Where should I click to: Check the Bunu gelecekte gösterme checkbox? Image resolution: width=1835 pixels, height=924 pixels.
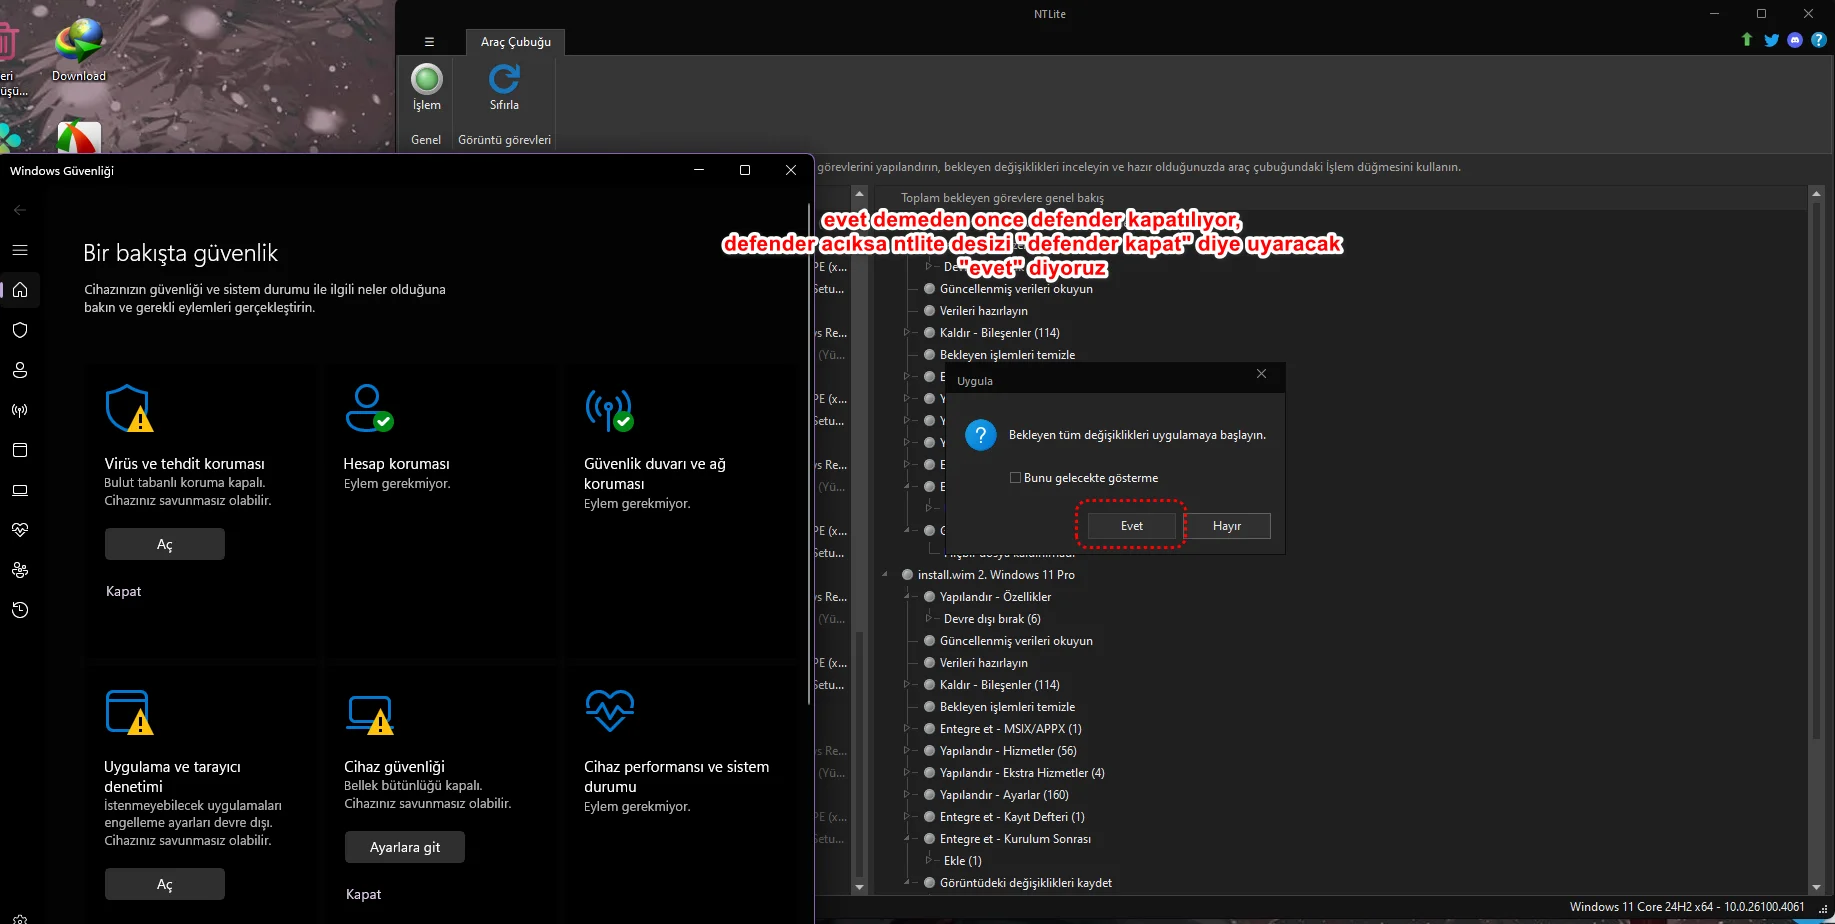click(1015, 478)
